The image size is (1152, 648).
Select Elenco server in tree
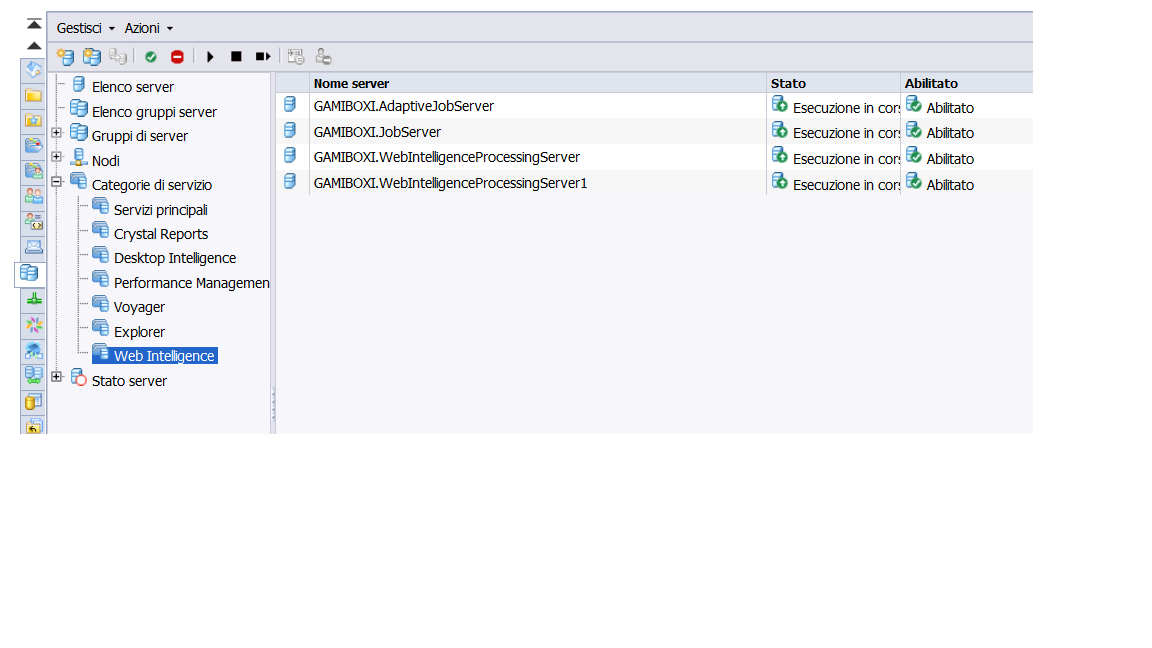[132, 87]
